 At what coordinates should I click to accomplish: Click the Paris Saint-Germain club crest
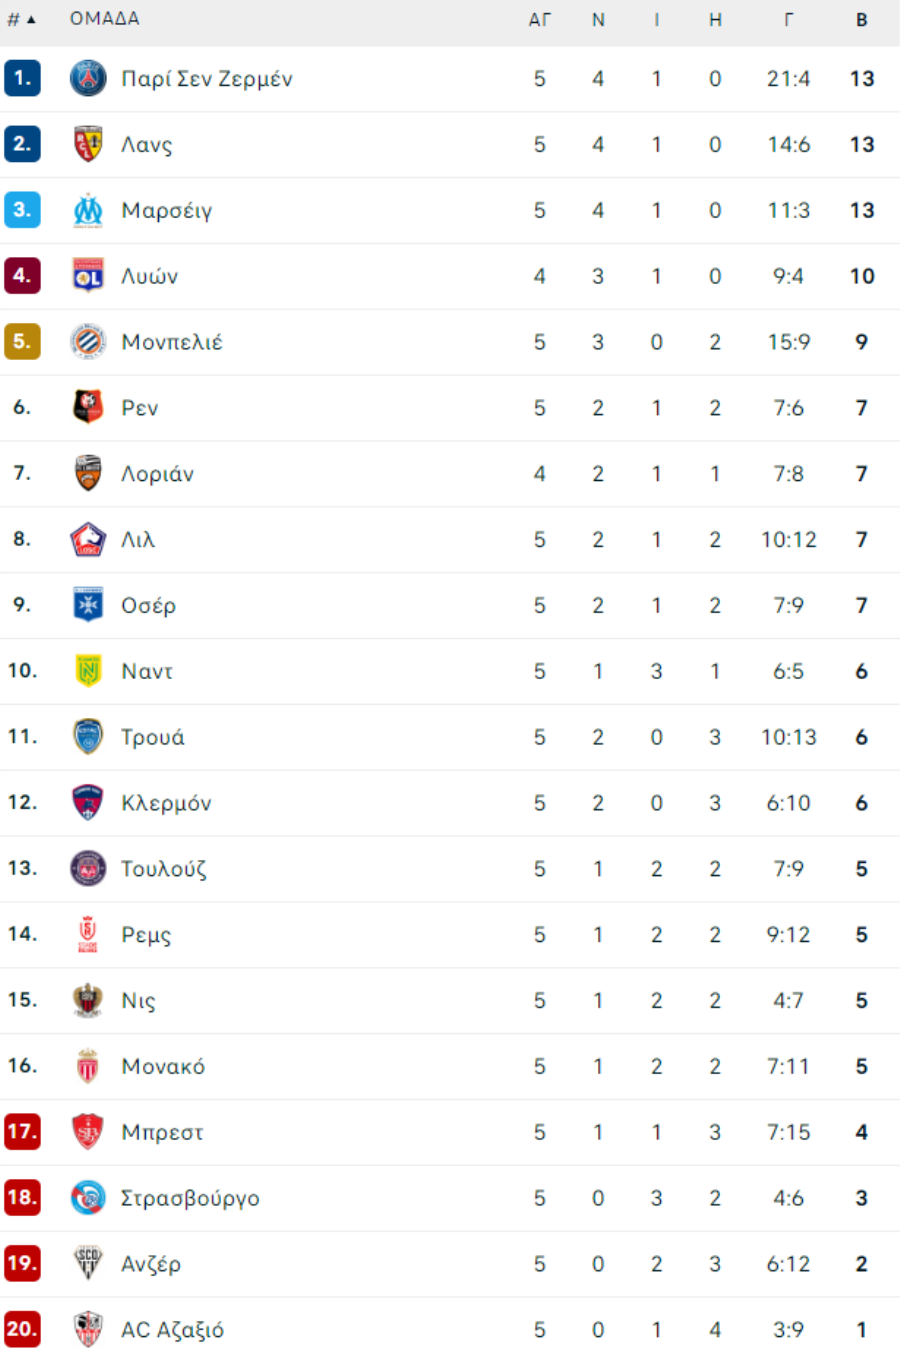(x=88, y=78)
